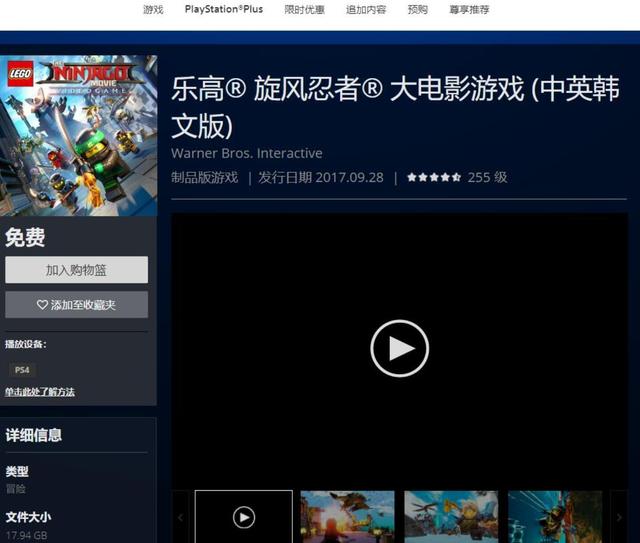Select the yellow ninja close-up screenshot thumbnail

pyautogui.click(x=451, y=517)
